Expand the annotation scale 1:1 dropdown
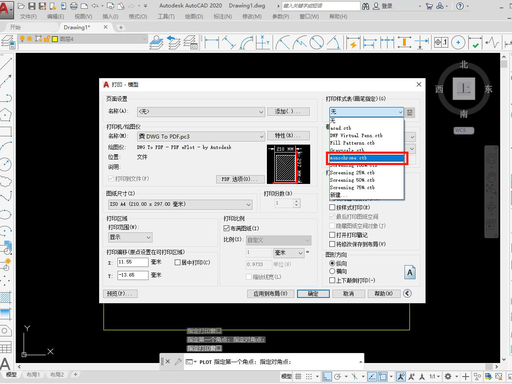 click(435, 376)
